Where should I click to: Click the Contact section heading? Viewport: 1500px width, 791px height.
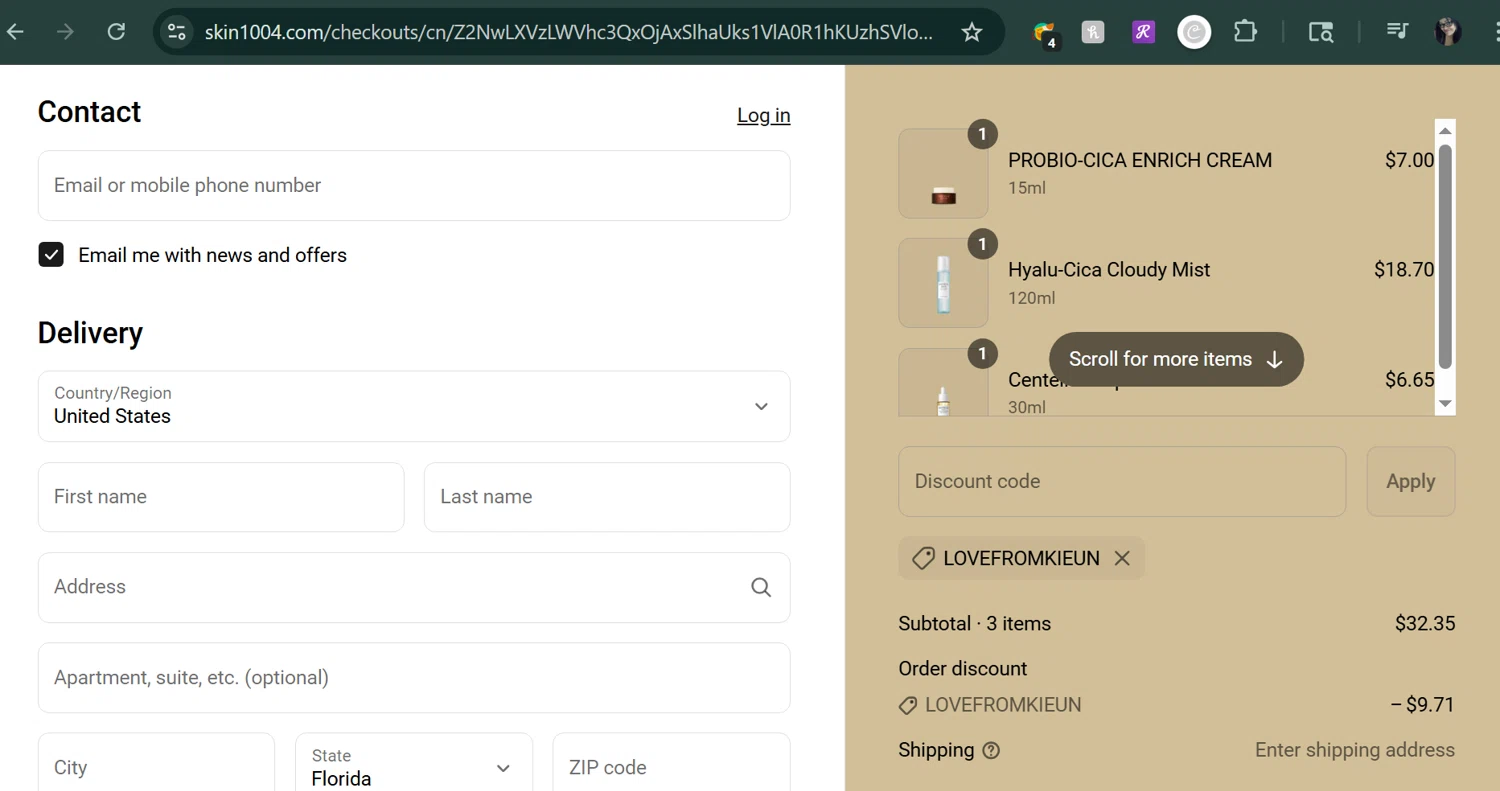89,112
